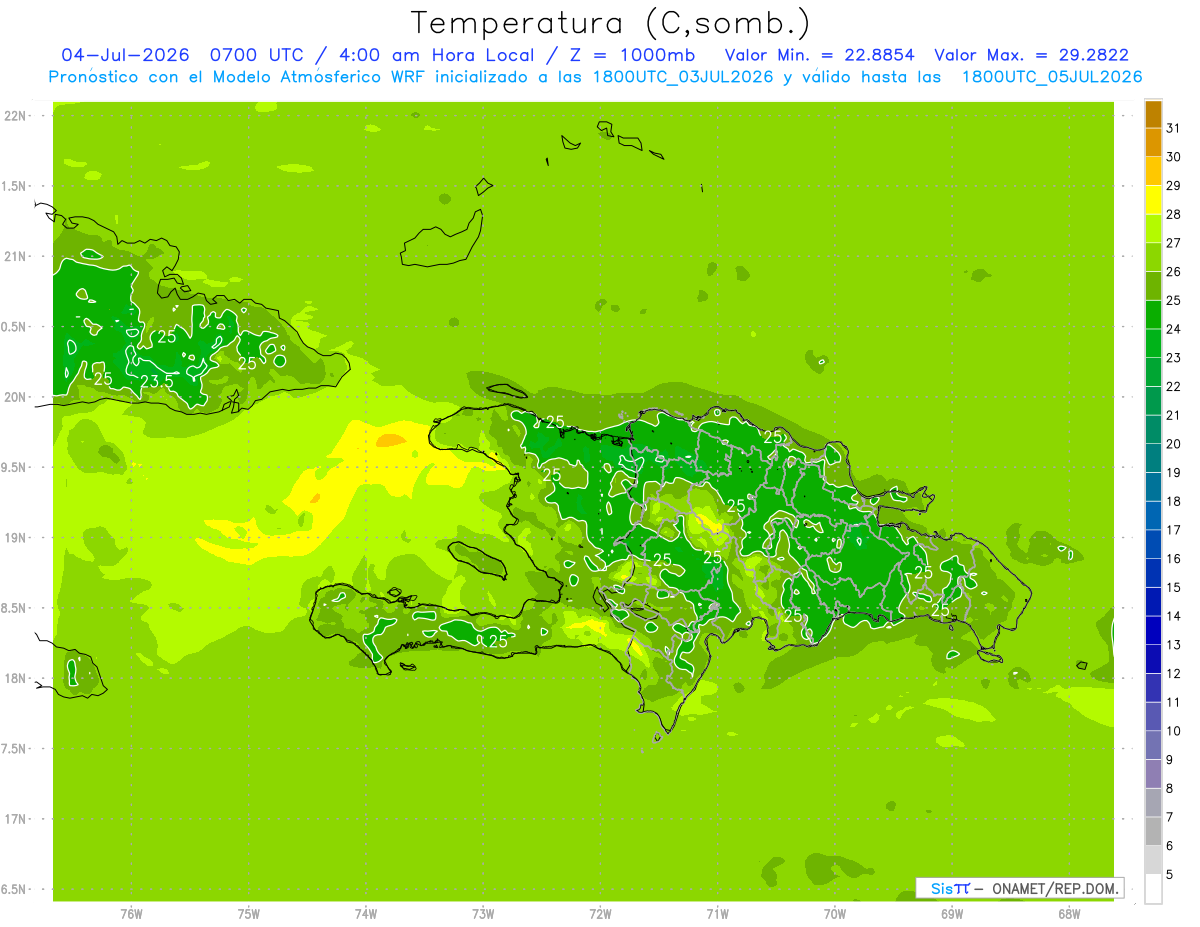Click the '68W' longitude axis label
The height and width of the screenshot is (927, 1200).
pos(1069,913)
